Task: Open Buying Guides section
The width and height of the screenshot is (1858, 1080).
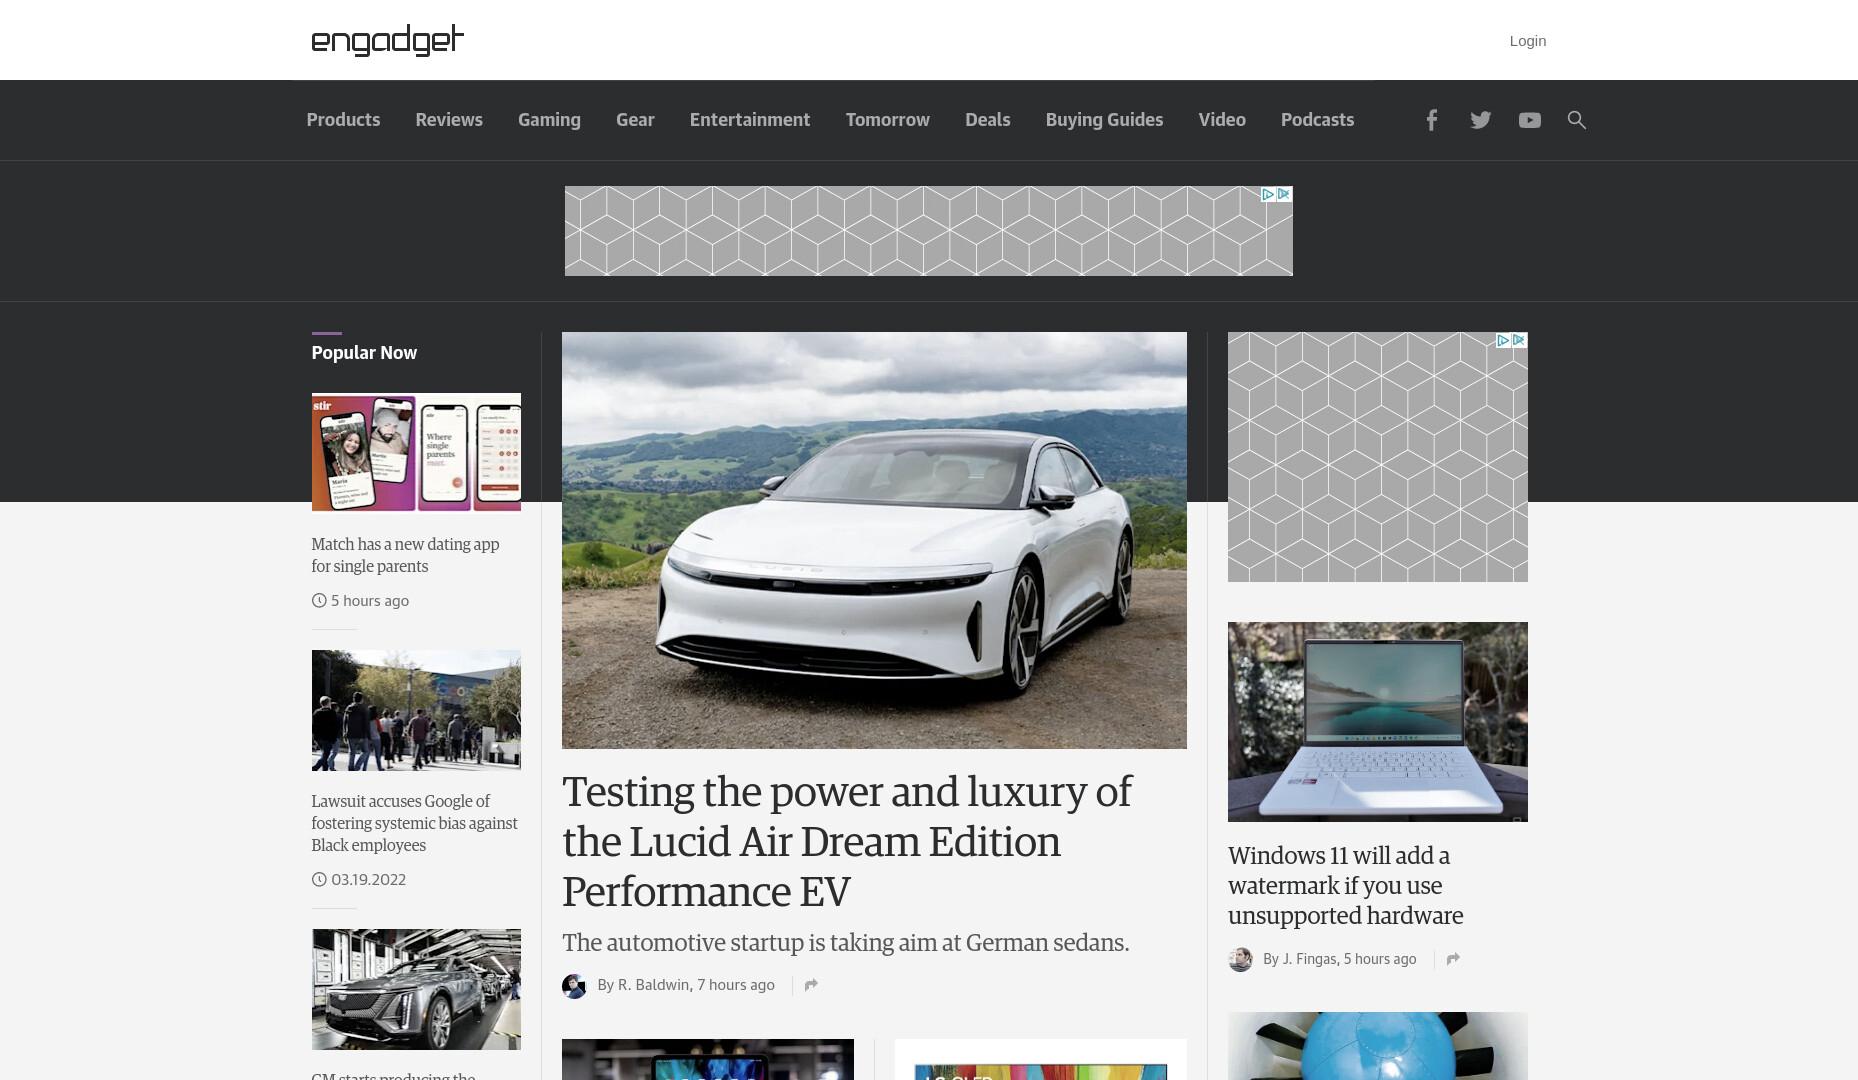Action: click(1104, 120)
